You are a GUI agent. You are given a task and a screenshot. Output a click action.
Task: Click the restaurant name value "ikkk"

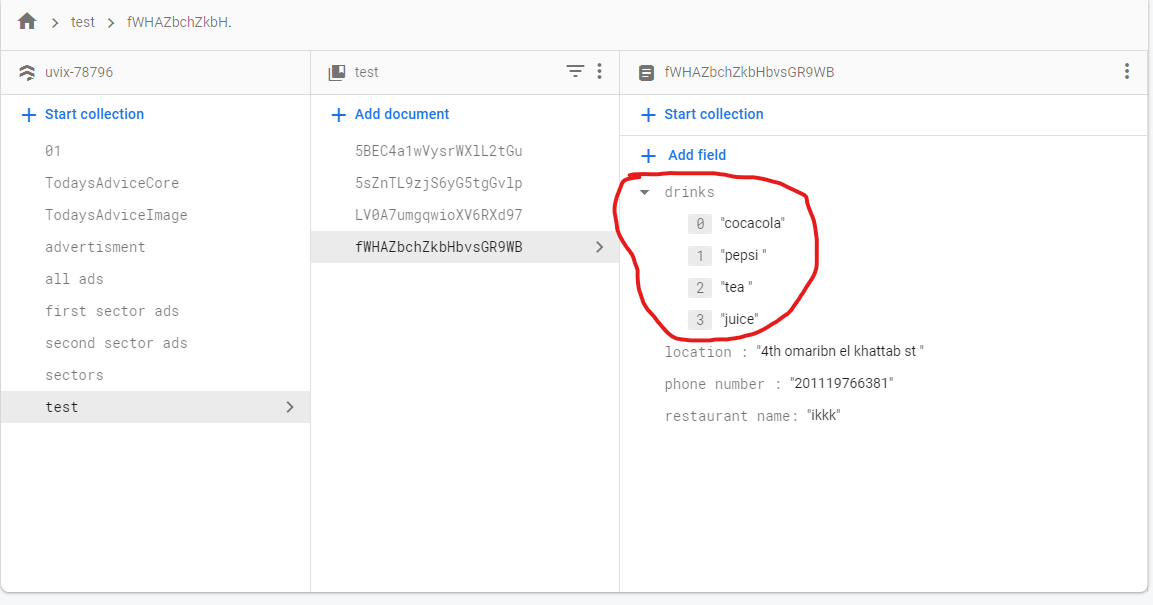coord(824,416)
